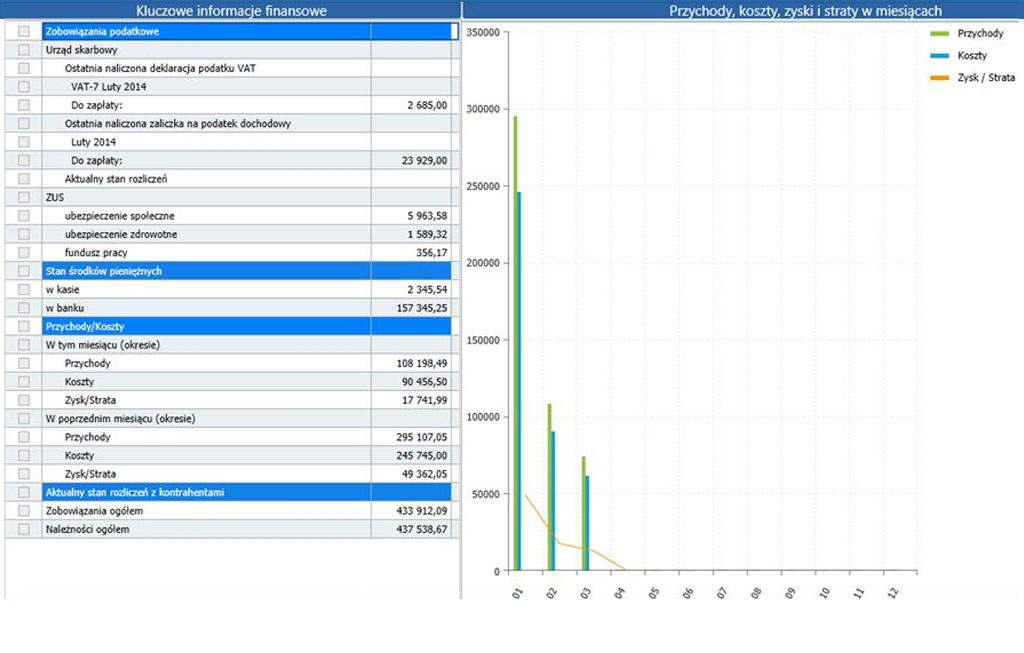Viewport: 1024px width, 653px height.
Task: Toggle checkbox in ZUS row
Action: tap(24, 197)
